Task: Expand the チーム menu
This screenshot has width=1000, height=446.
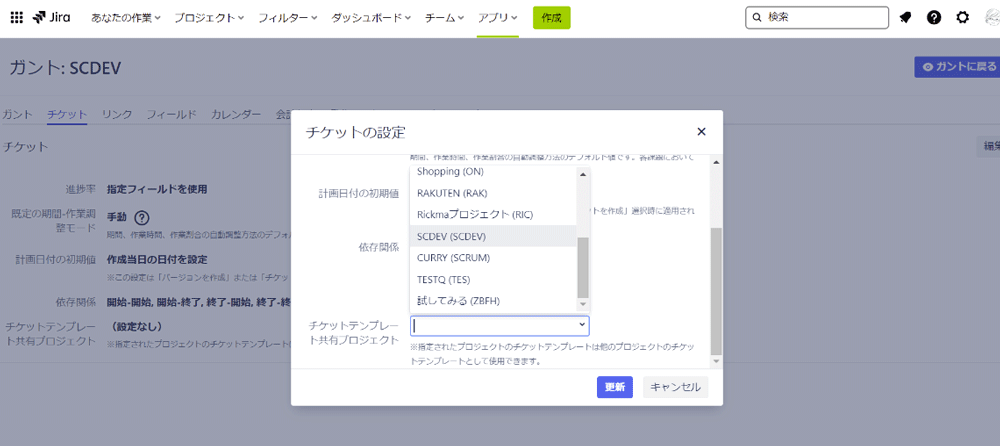Action: coord(445,18)
